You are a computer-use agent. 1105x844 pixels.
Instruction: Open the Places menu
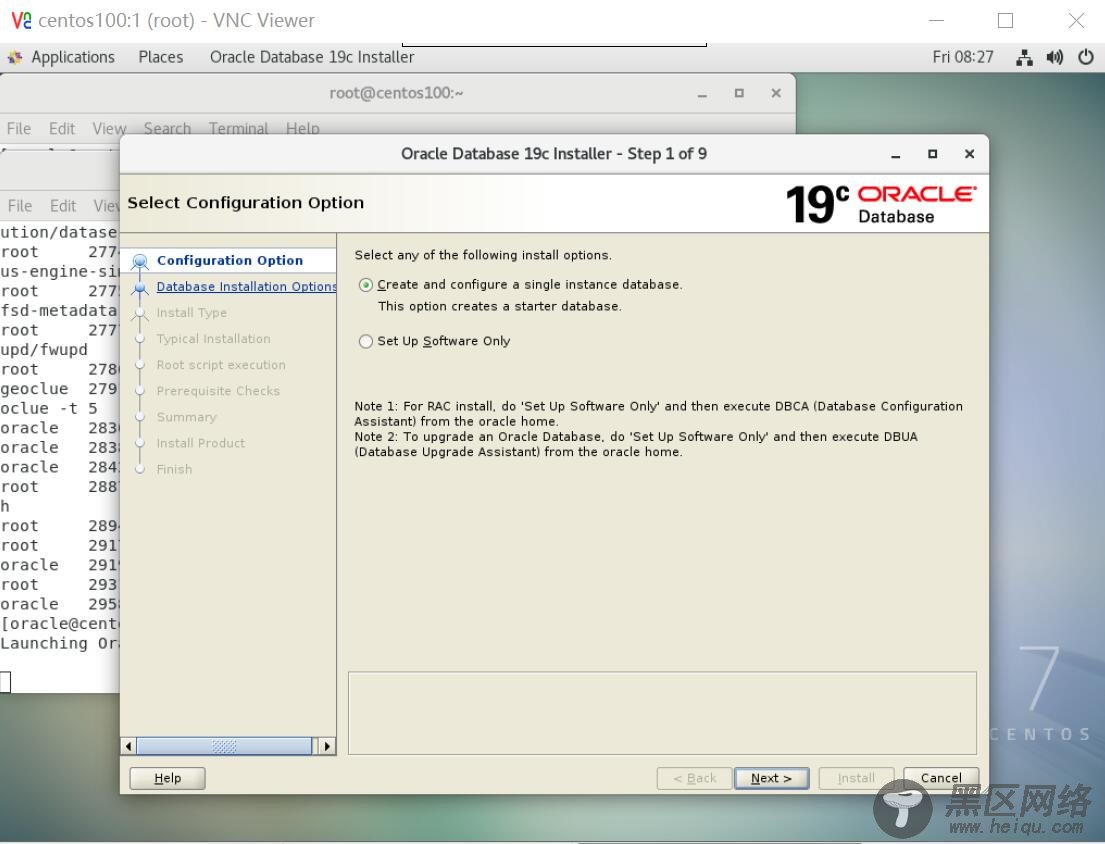point(161,57)
